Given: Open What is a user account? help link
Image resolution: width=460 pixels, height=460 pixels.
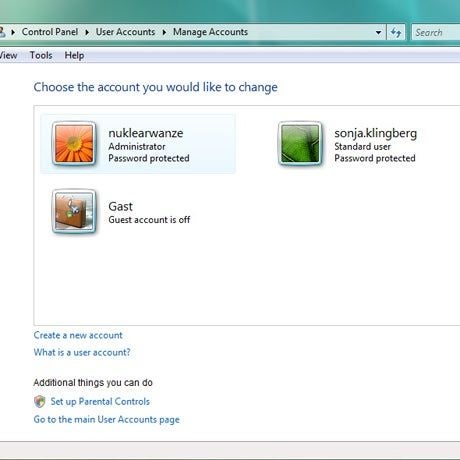Looking at the screenshot, I should click(x=82, y=352).
